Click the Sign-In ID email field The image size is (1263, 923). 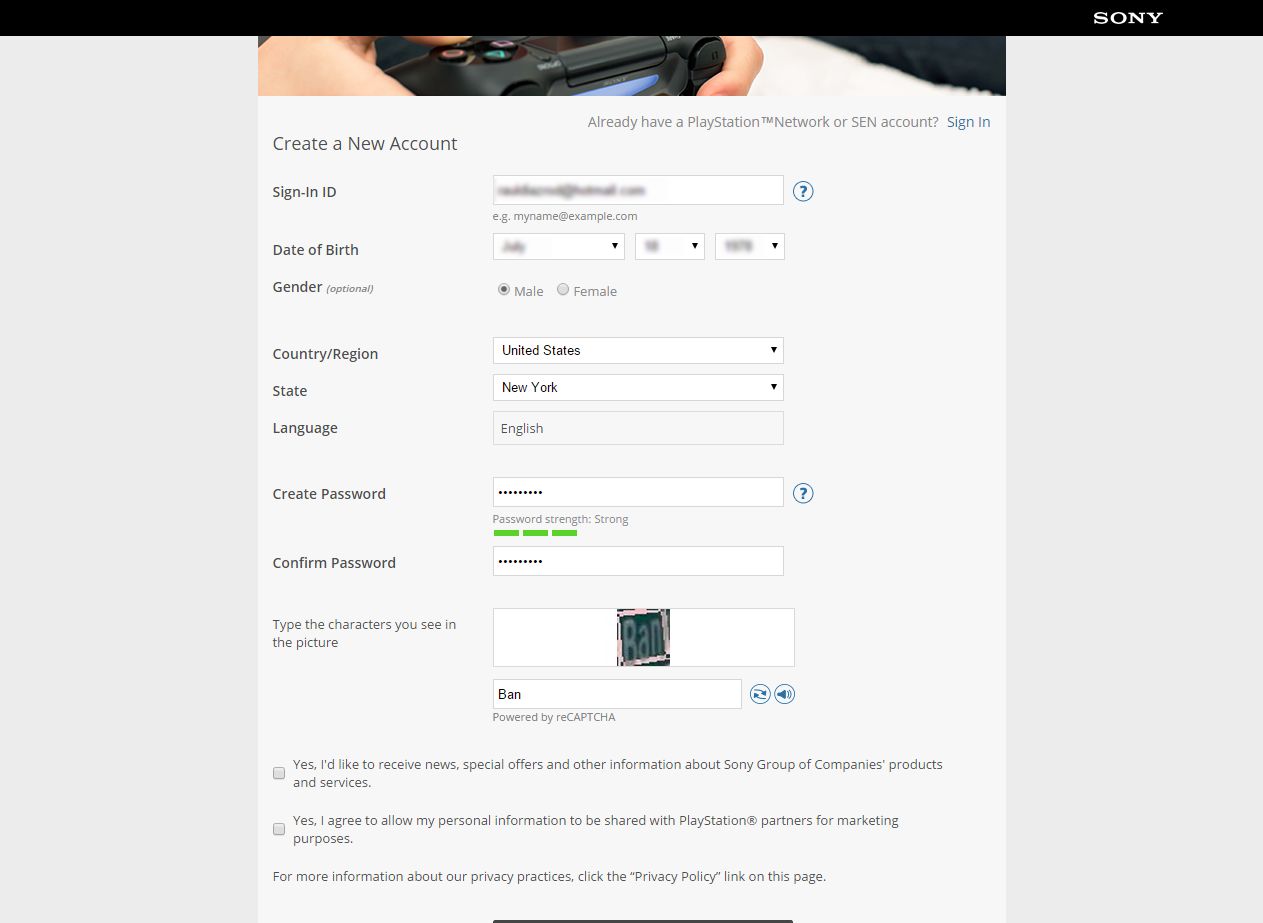coord(637,190)
